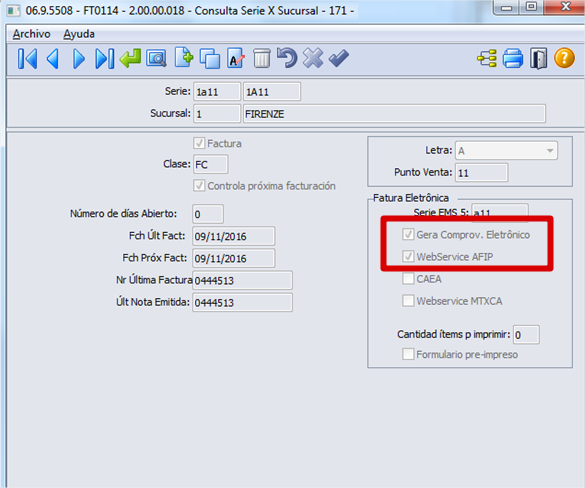Toggle Controla próxima facturación checkbox
Image resolution: width=585 pixels, height=488 pixels.
click(x=199, y=185)
